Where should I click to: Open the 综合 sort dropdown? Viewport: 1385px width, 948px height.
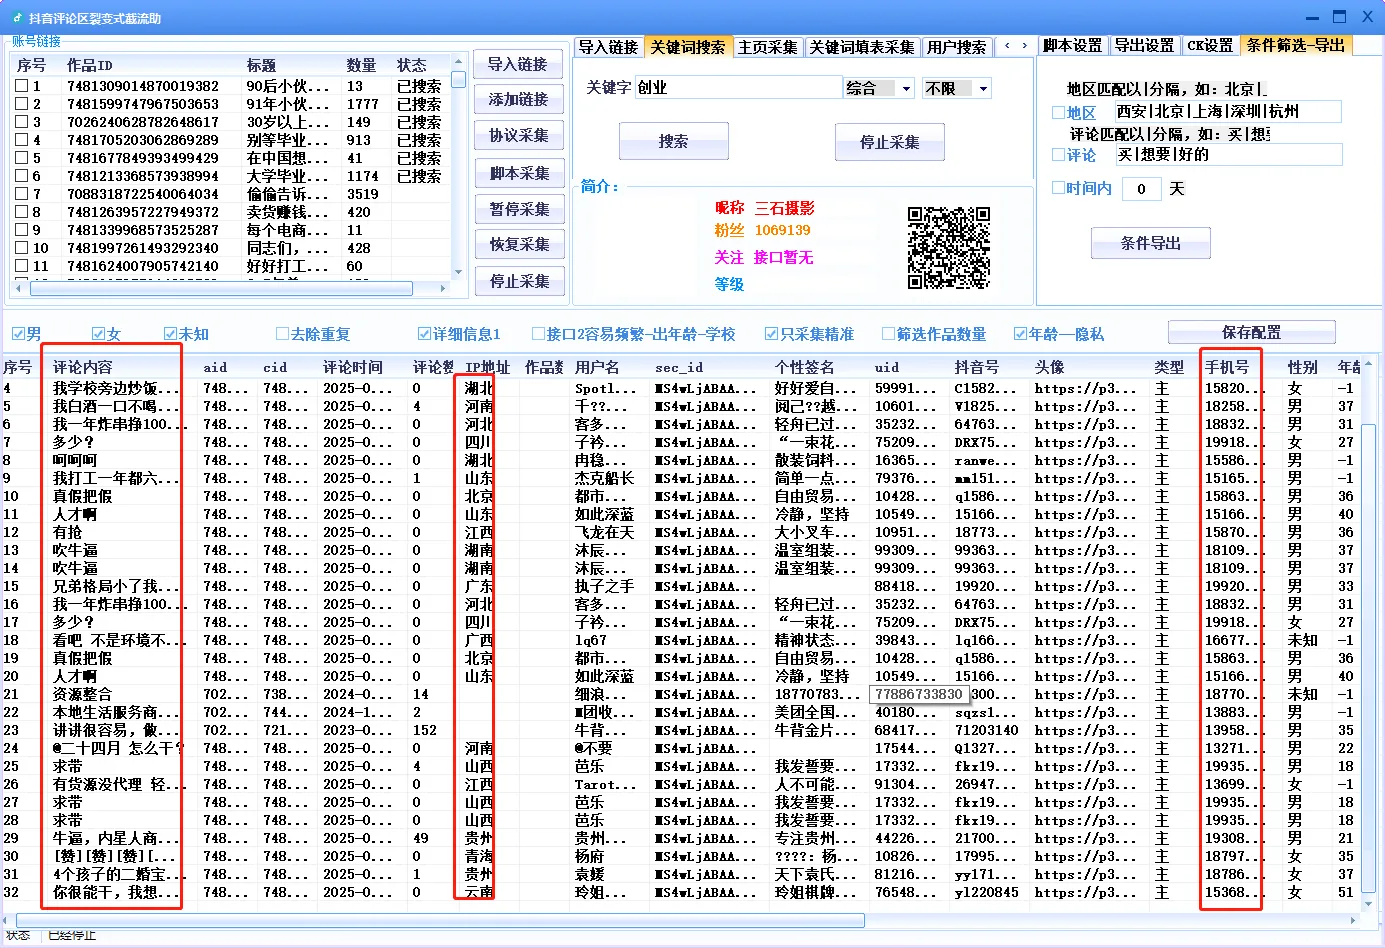878,88
